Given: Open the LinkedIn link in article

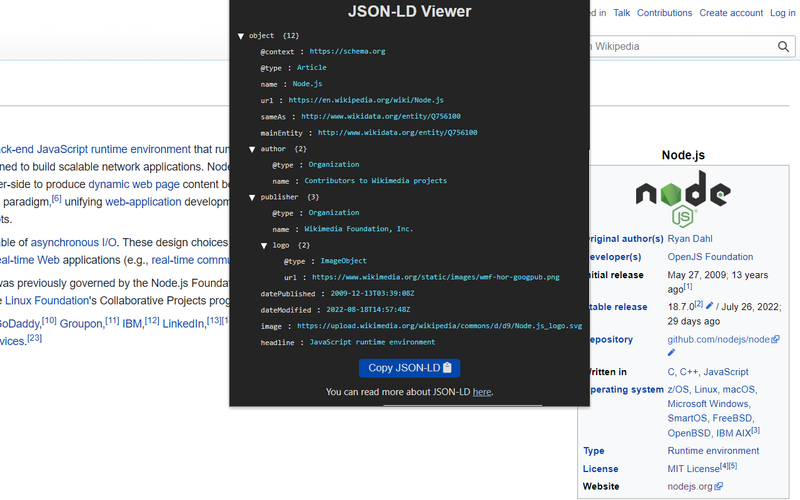Looking at the screenshot, I should click(x=183, y=324).
